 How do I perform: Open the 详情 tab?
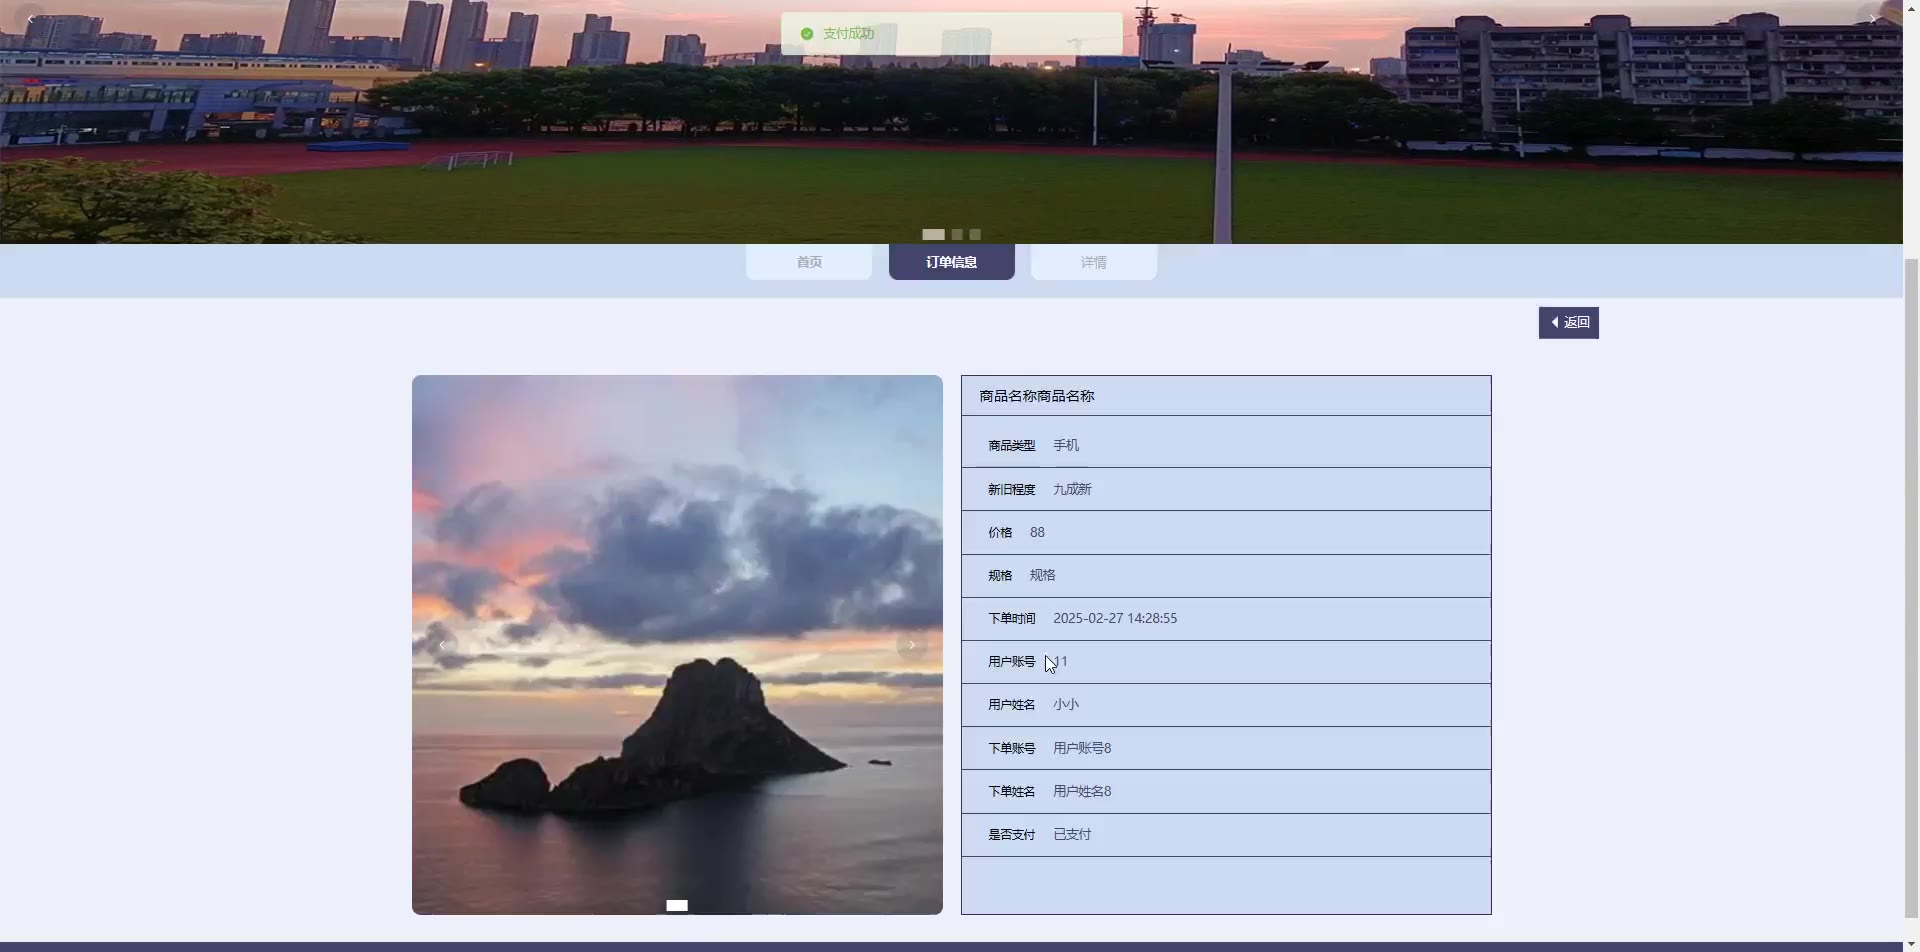pyautogui.click(x=1093, y=262)
